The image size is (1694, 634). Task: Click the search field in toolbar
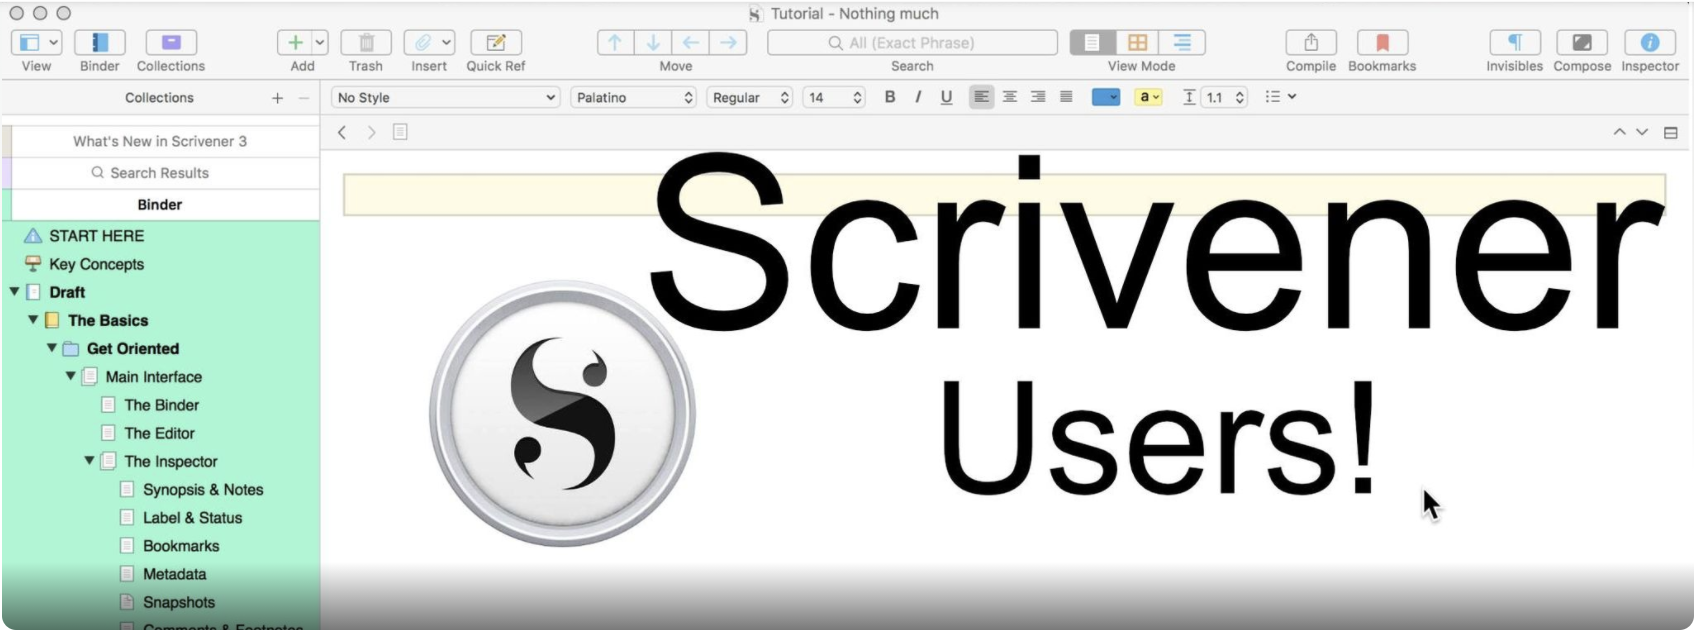click(x=912, y=43)
